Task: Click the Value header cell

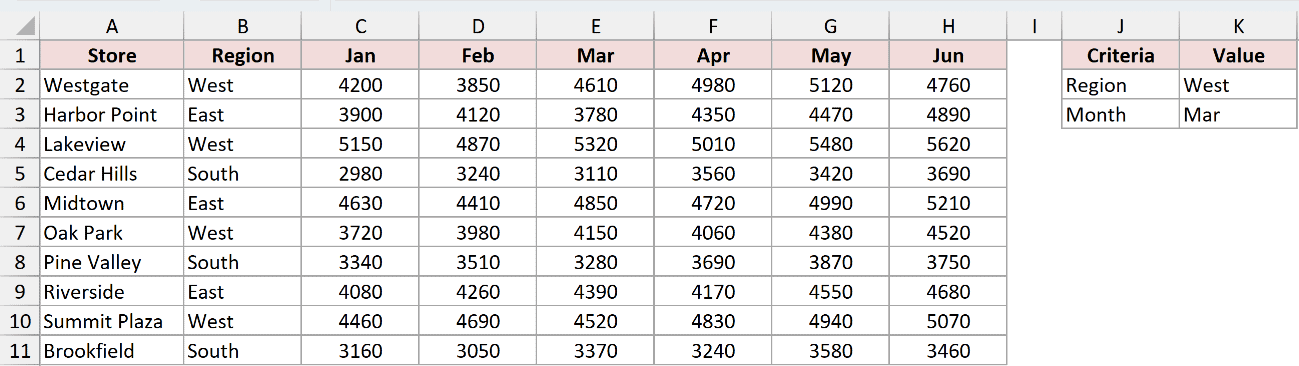Action: click(1238, 56)
